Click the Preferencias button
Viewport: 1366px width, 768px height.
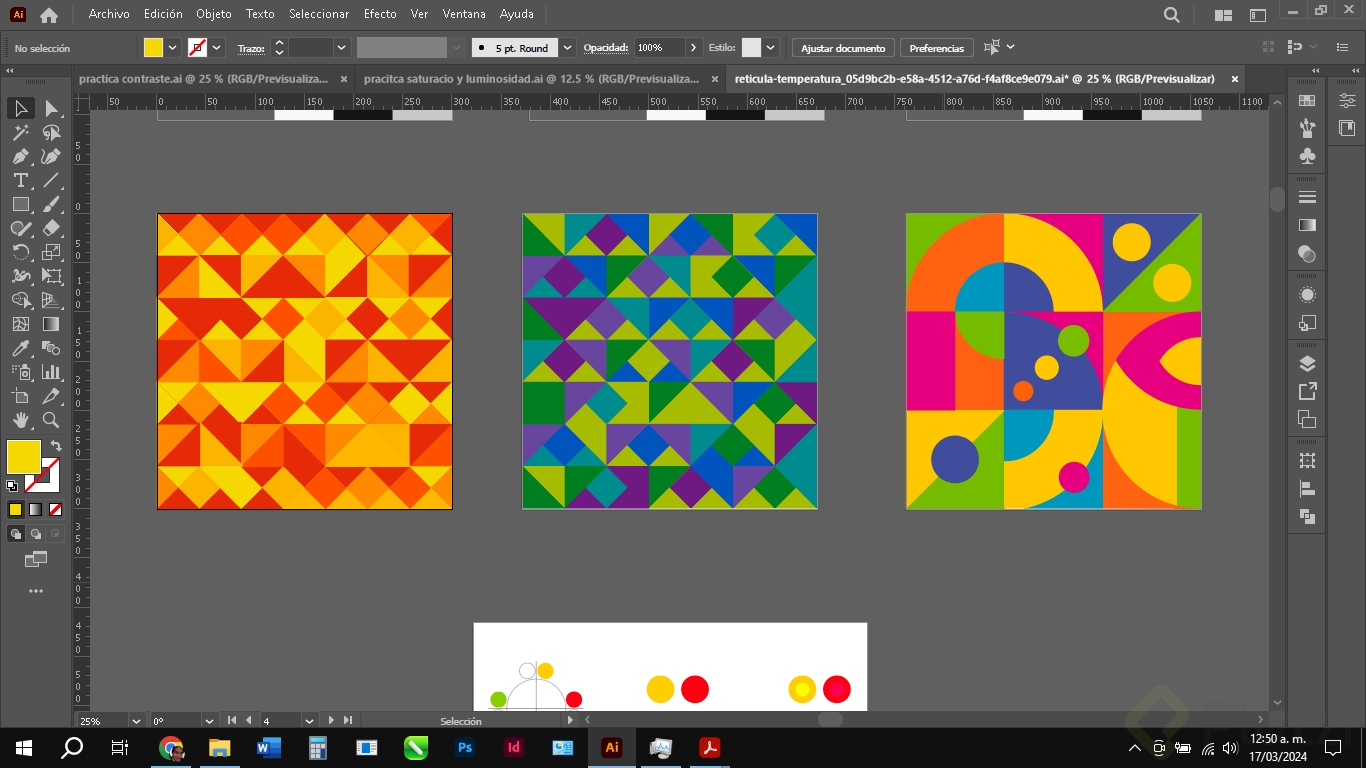[x=937, y=48]
